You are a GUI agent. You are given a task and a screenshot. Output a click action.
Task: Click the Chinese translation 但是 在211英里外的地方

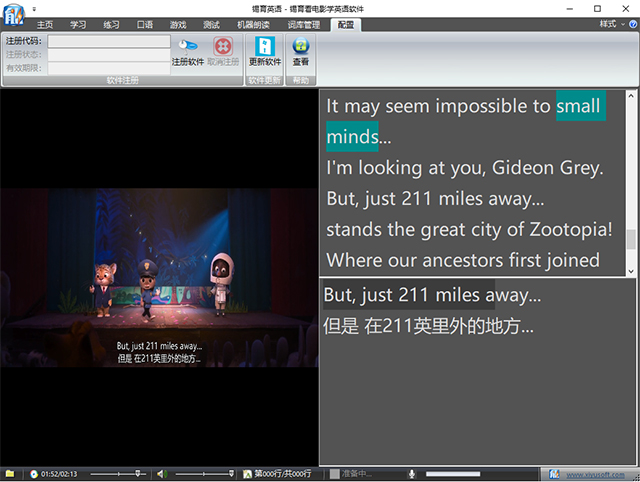tap(428, 326)
